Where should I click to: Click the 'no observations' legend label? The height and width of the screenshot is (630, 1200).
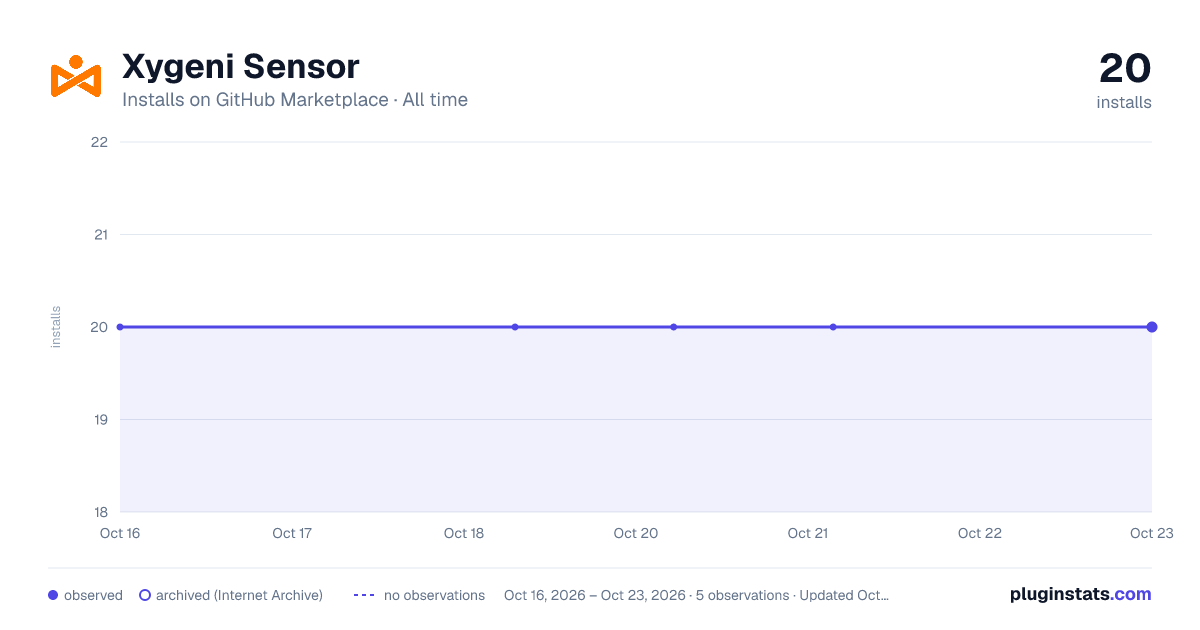point(434,595)
